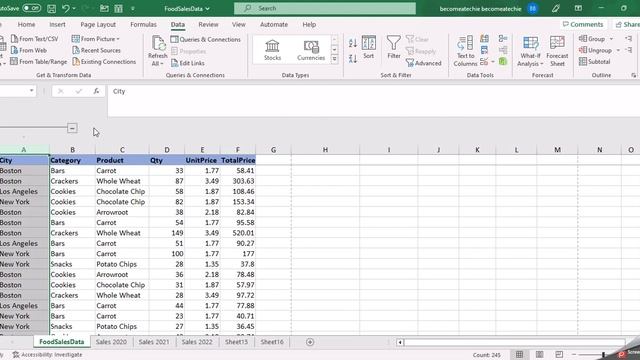
Task: Open the Home ribbon tab
Action: (27, 24)
